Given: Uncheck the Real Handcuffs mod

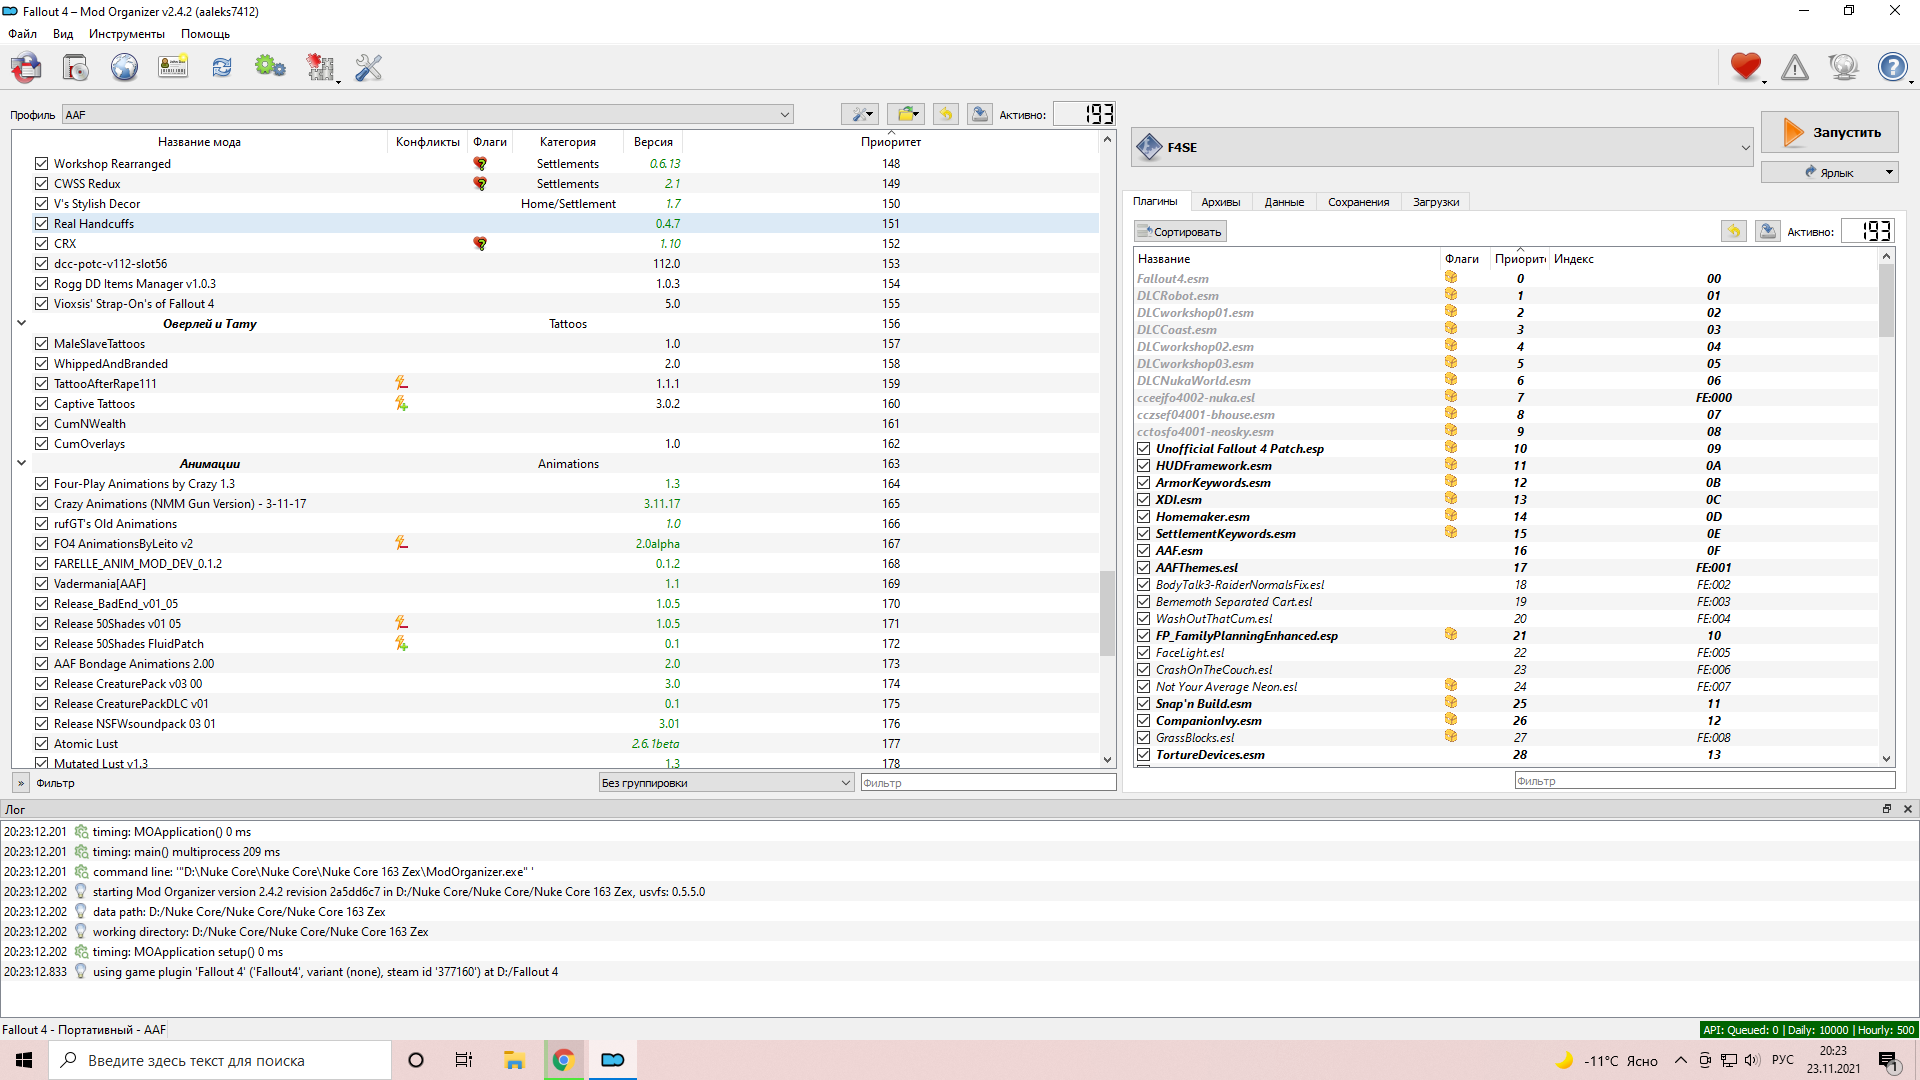Looking at the screenshot, I should pyautogui.click(x=41, y=224).
